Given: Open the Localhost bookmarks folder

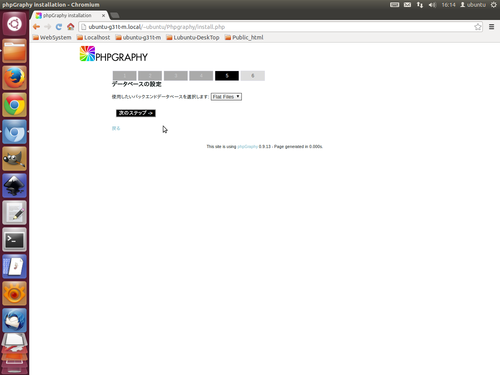Looking at the screenshot, I should click(x=93, y=37).
